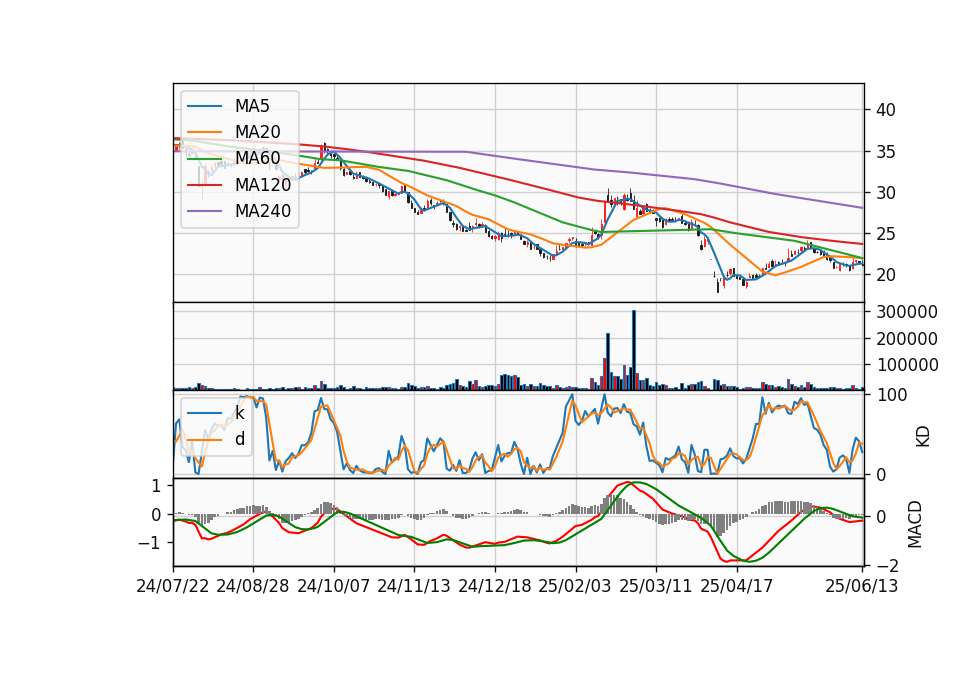The height and width of the screenshot is (690, 960).
Task: Click the KD axis value 100
Action: point(891,395)
